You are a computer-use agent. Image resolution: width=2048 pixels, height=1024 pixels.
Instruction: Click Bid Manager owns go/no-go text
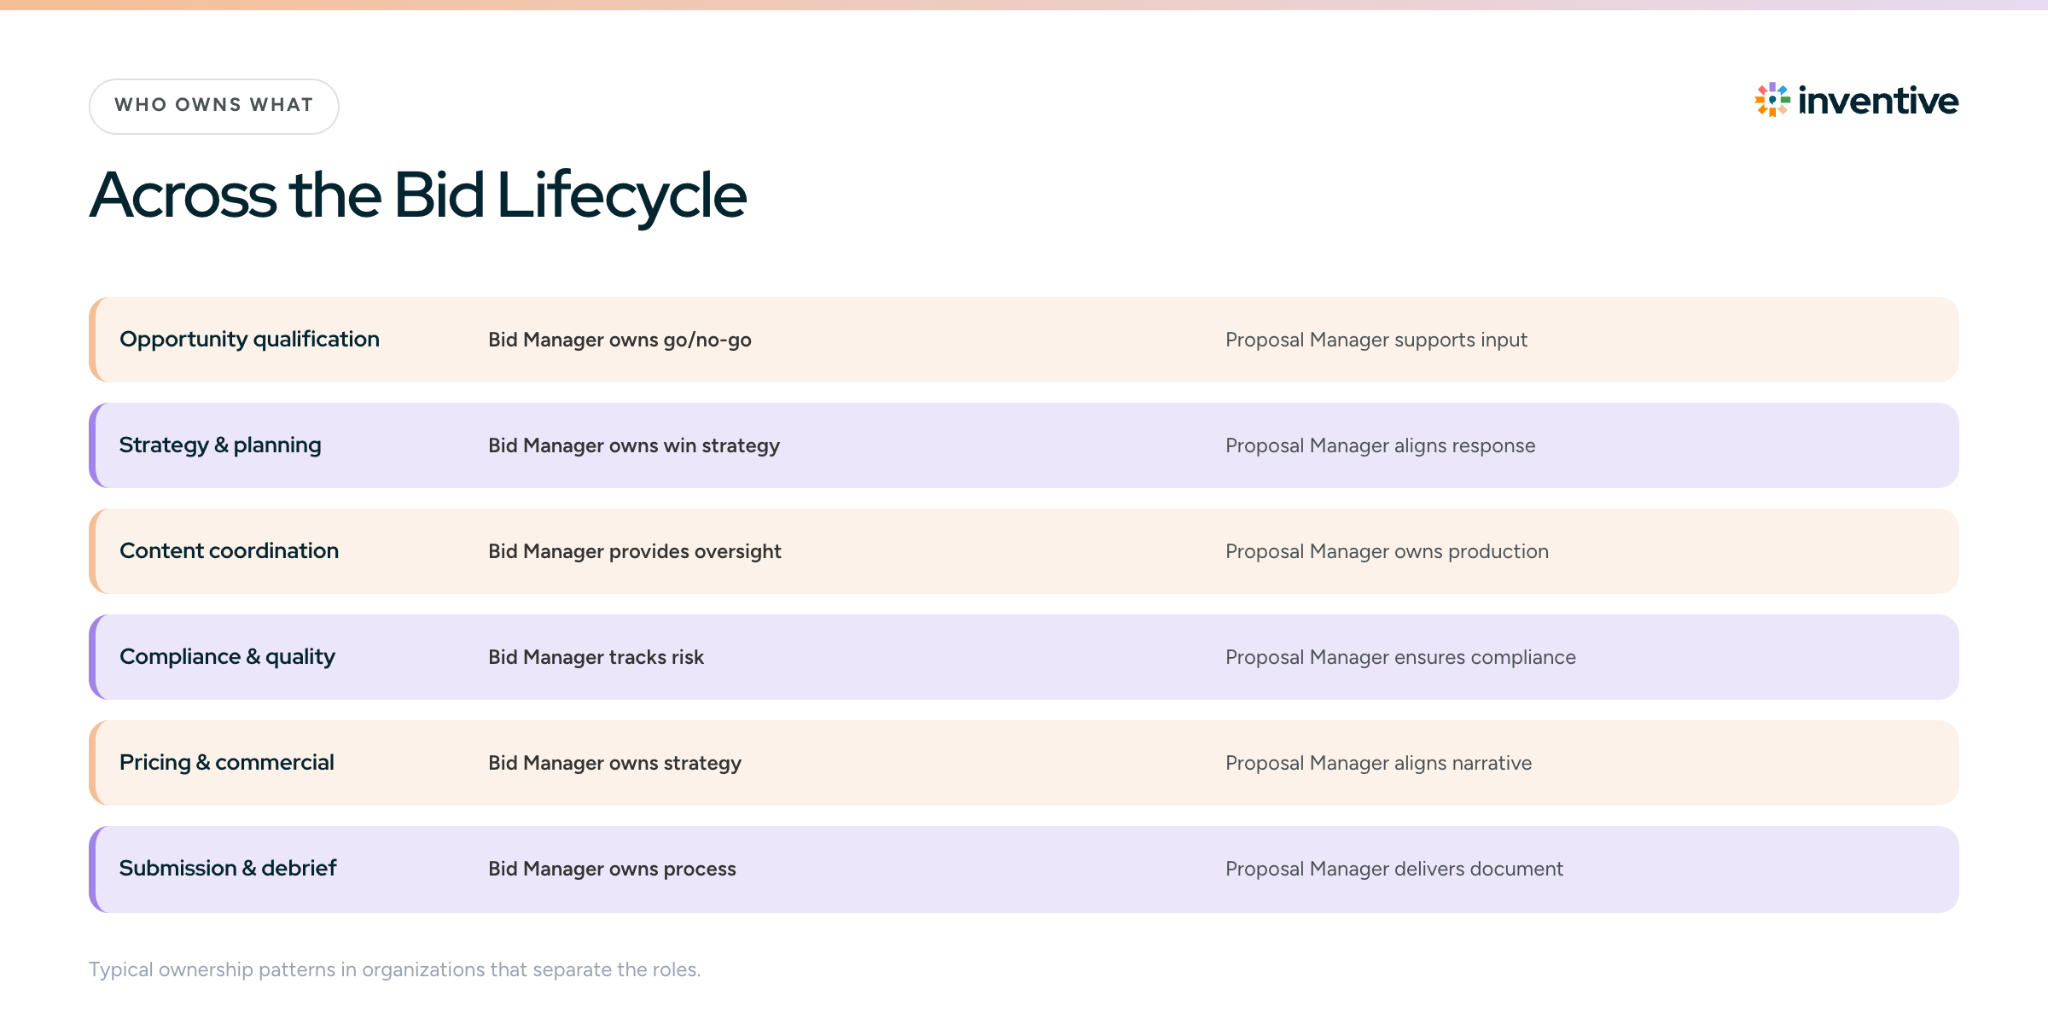coord(620,340)
